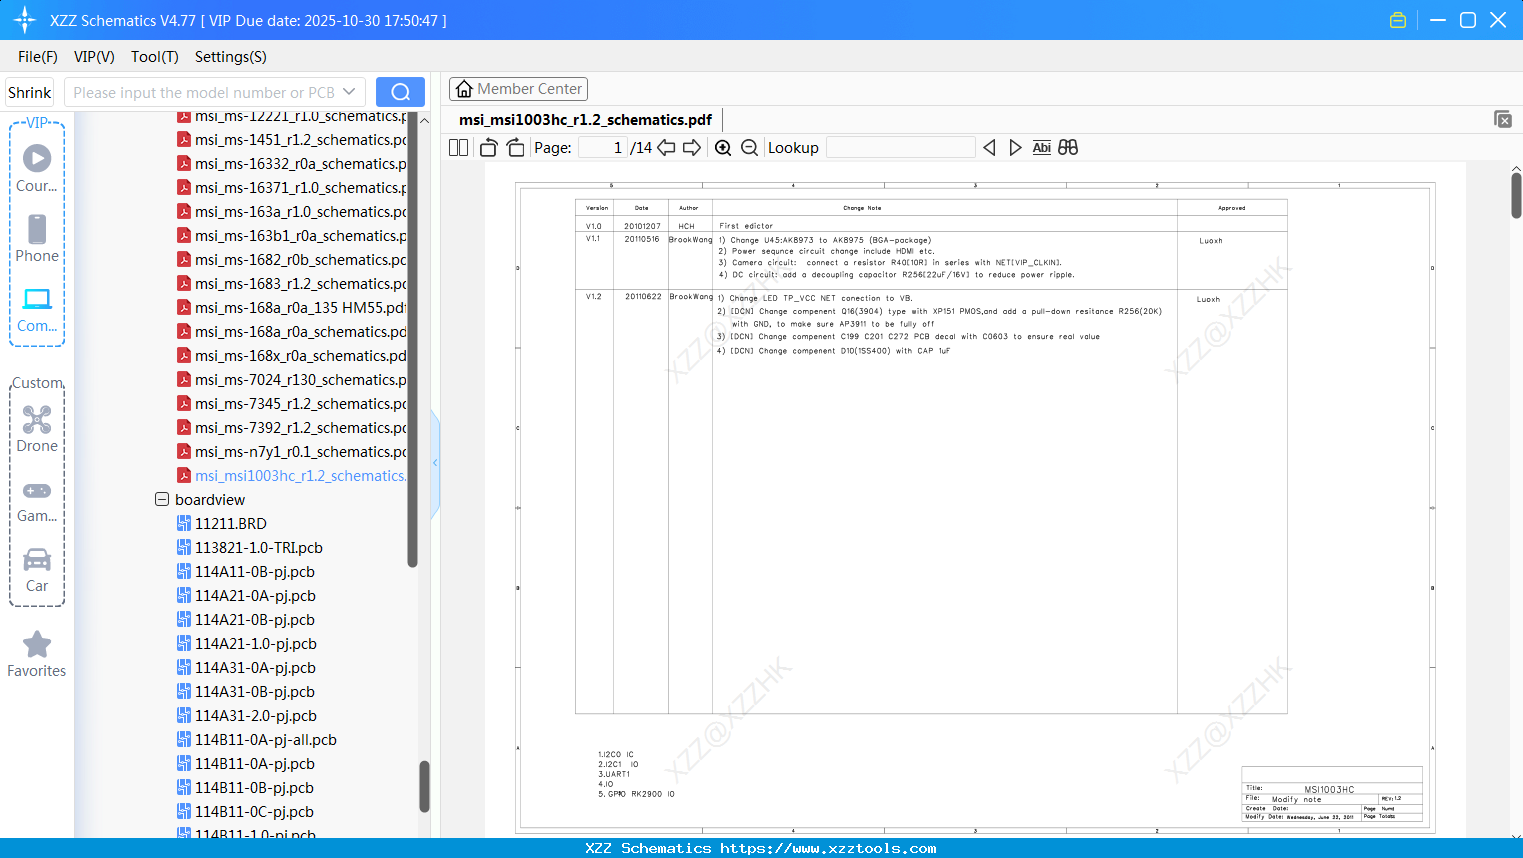Open the Drone category
The image size is (1523, 858).
(x=37, y=429)
